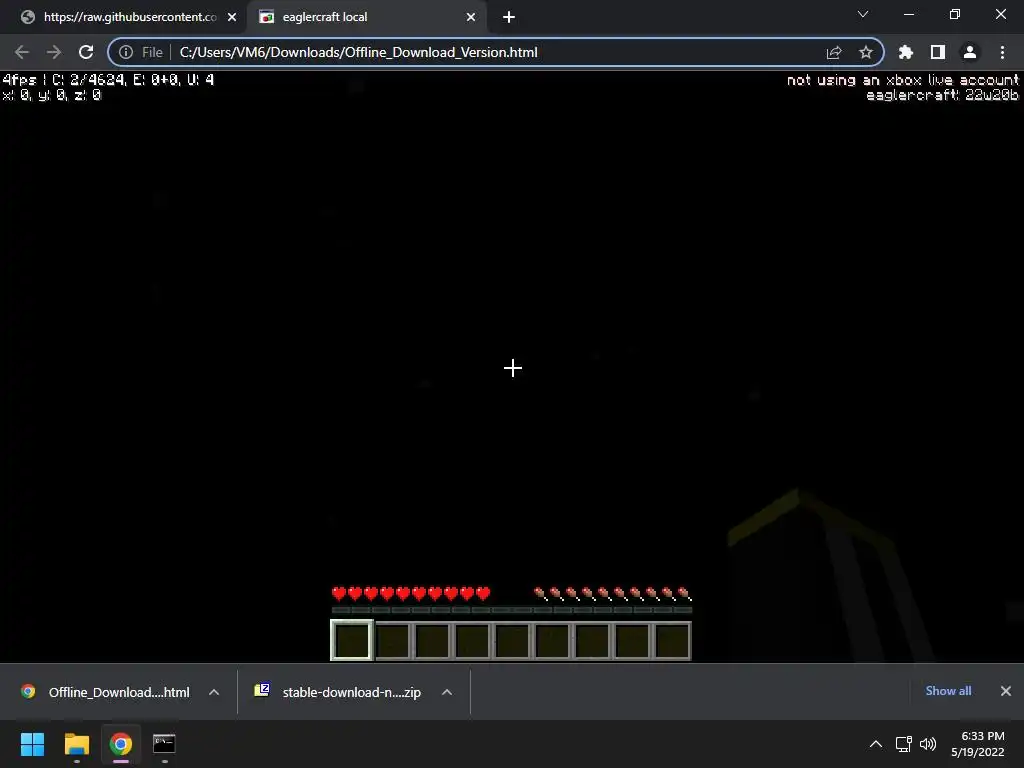Screen dimensions: 1024x768
Task: Open File Explorer from the taskbar
Action: coord(76,744)
